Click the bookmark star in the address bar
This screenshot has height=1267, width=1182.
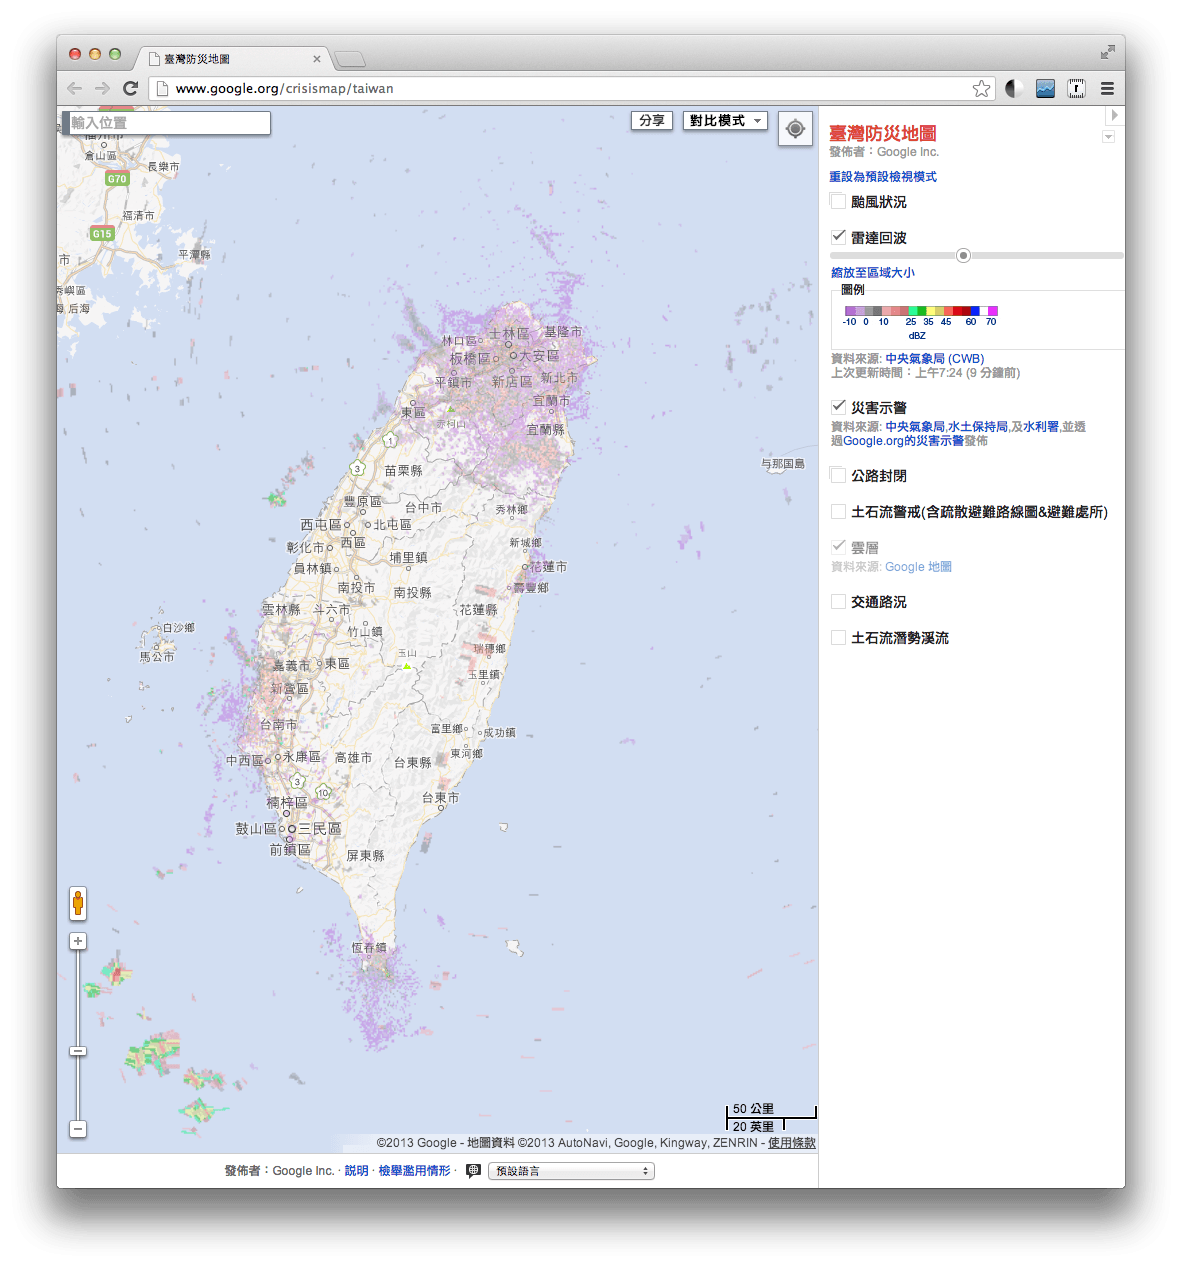click(x=981, y=88)
